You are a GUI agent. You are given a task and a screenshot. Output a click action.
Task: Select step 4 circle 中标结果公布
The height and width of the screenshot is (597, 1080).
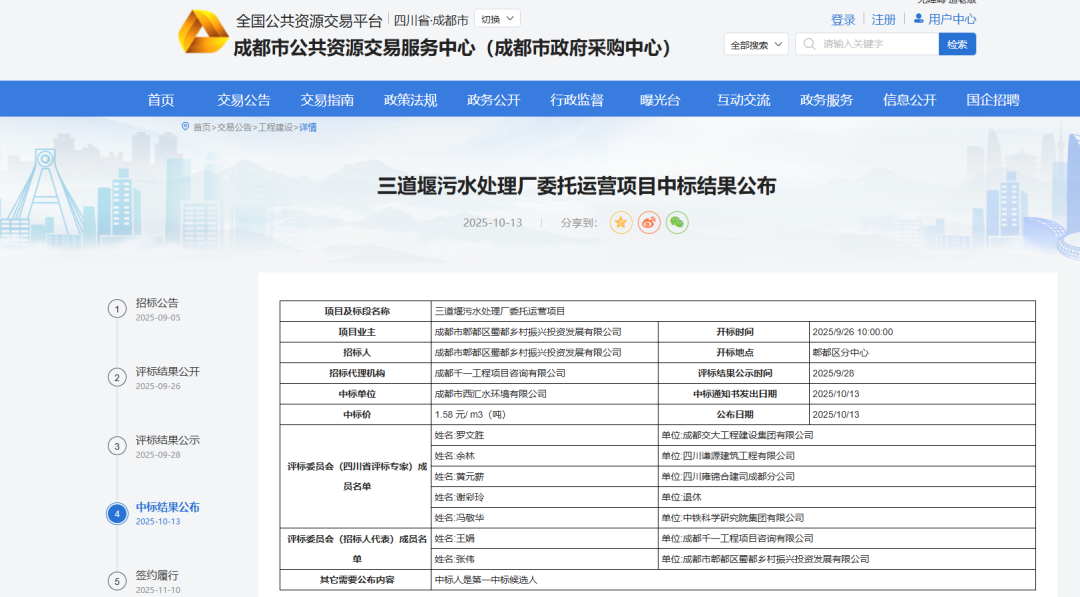tap(117, 514)
